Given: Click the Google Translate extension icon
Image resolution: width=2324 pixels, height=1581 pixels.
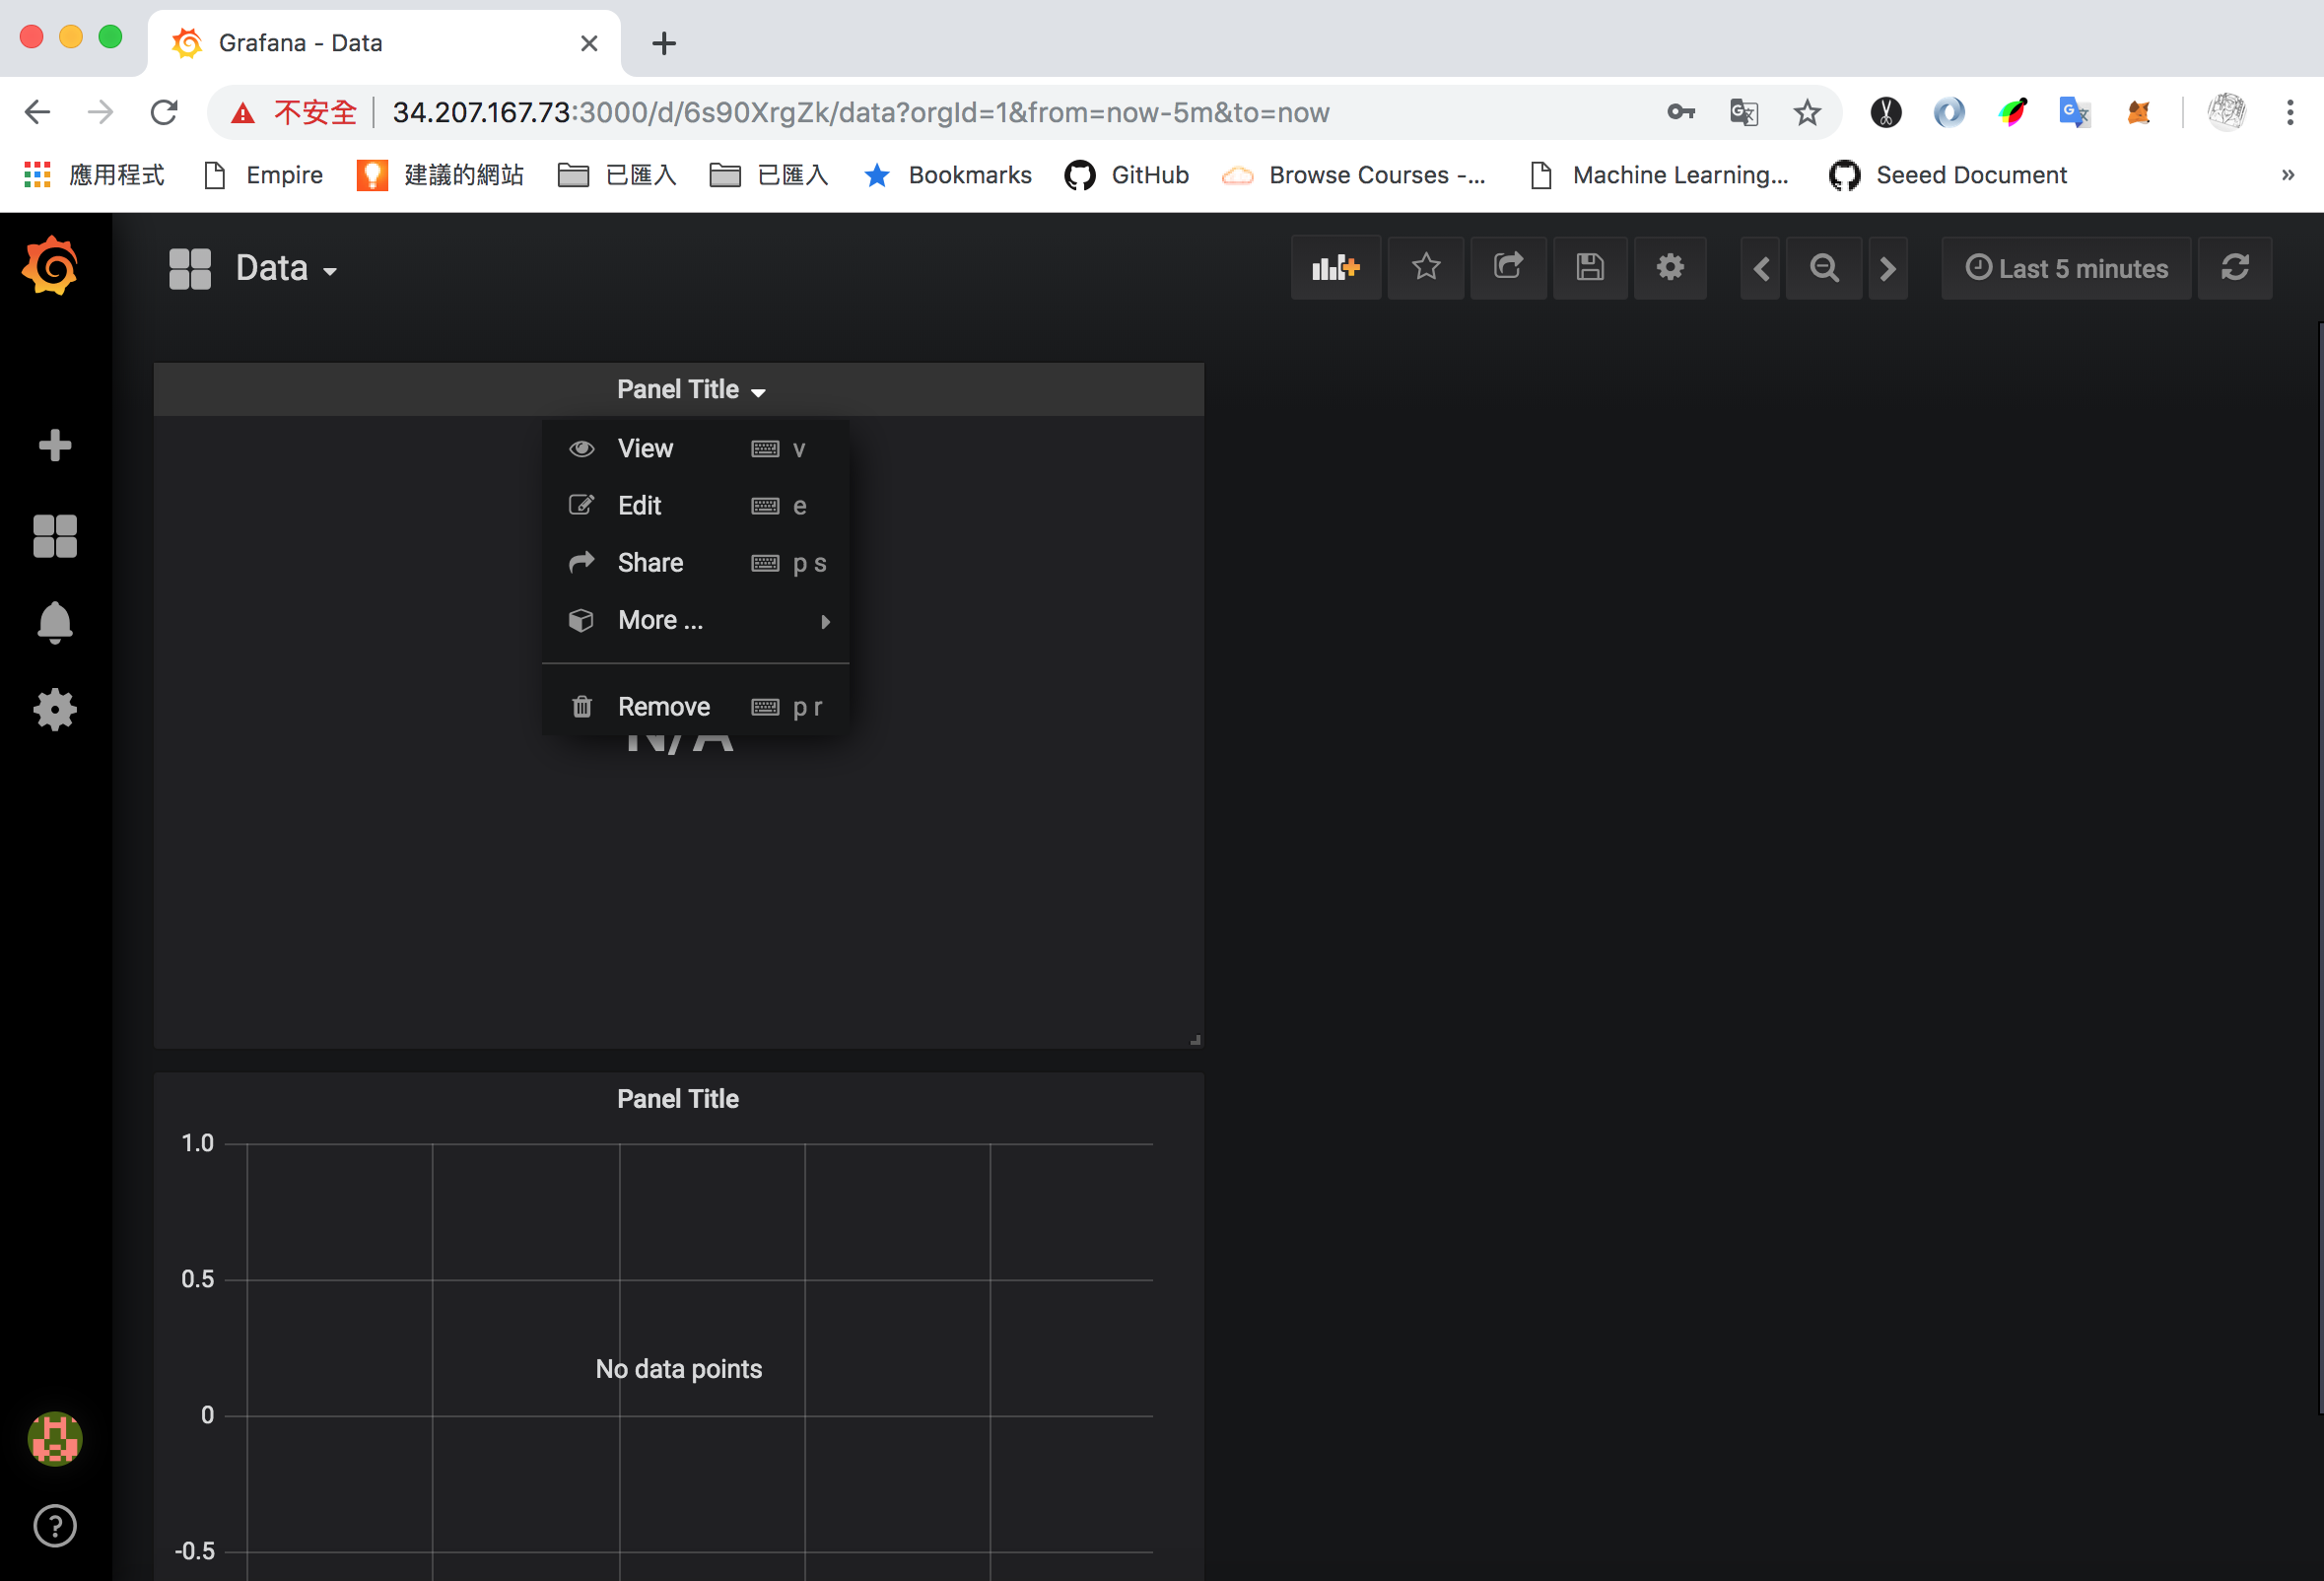Looking at the screenshot, I should point(2075,112).
